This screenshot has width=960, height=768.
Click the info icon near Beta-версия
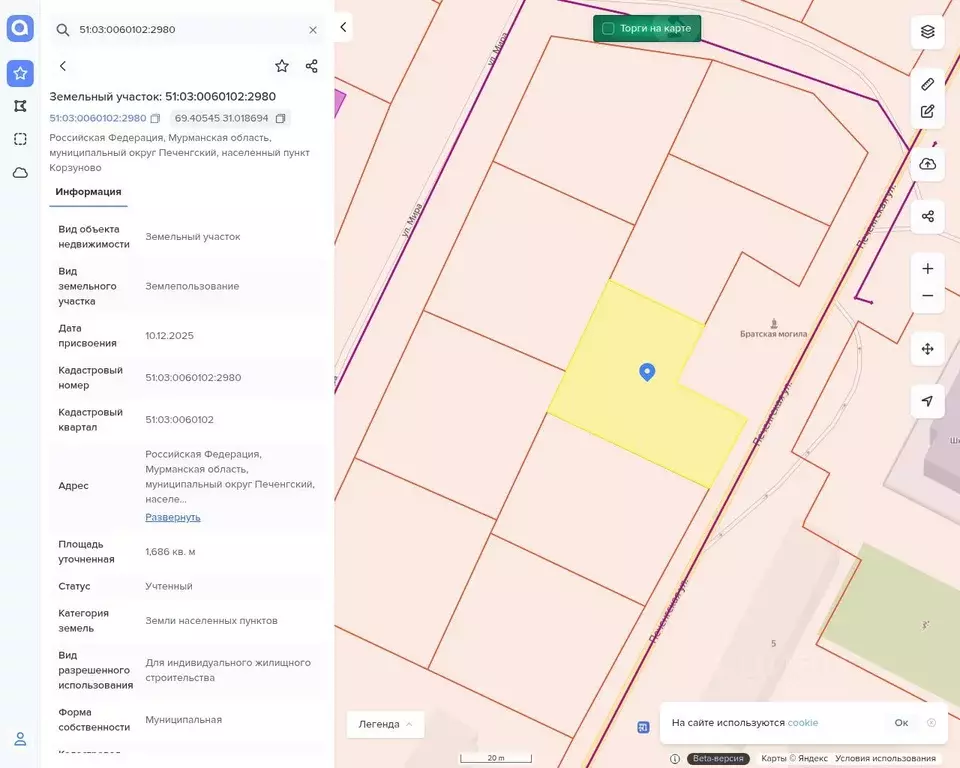(x=675, y=759)
